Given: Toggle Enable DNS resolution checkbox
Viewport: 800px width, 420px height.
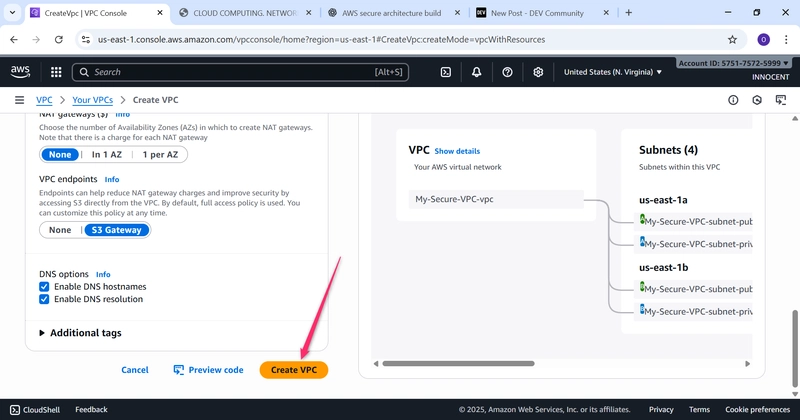Looking at the screenshot, I should pos(44,299).
